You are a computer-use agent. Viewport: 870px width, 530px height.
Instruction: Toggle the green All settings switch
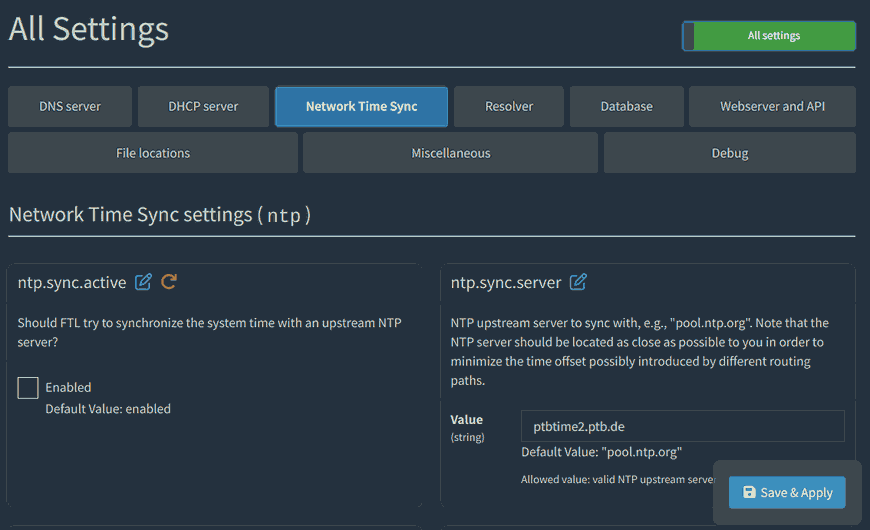coord(768,36)
